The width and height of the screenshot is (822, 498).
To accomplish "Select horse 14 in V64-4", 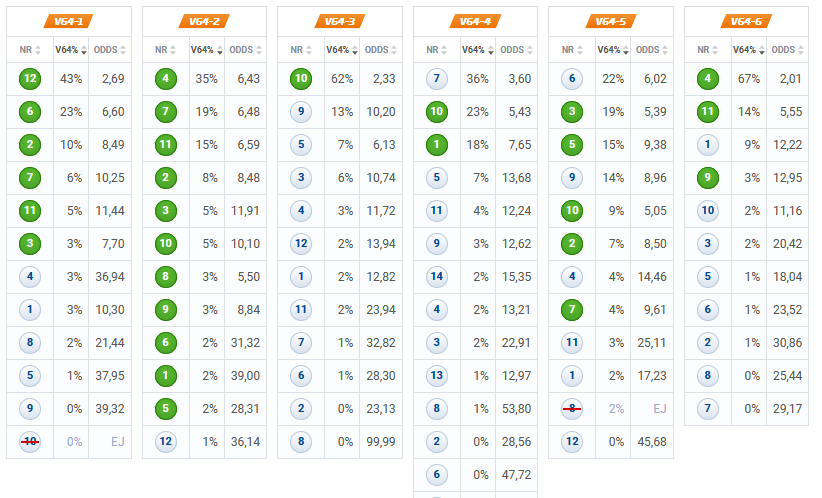I will [x=437, y=276].
